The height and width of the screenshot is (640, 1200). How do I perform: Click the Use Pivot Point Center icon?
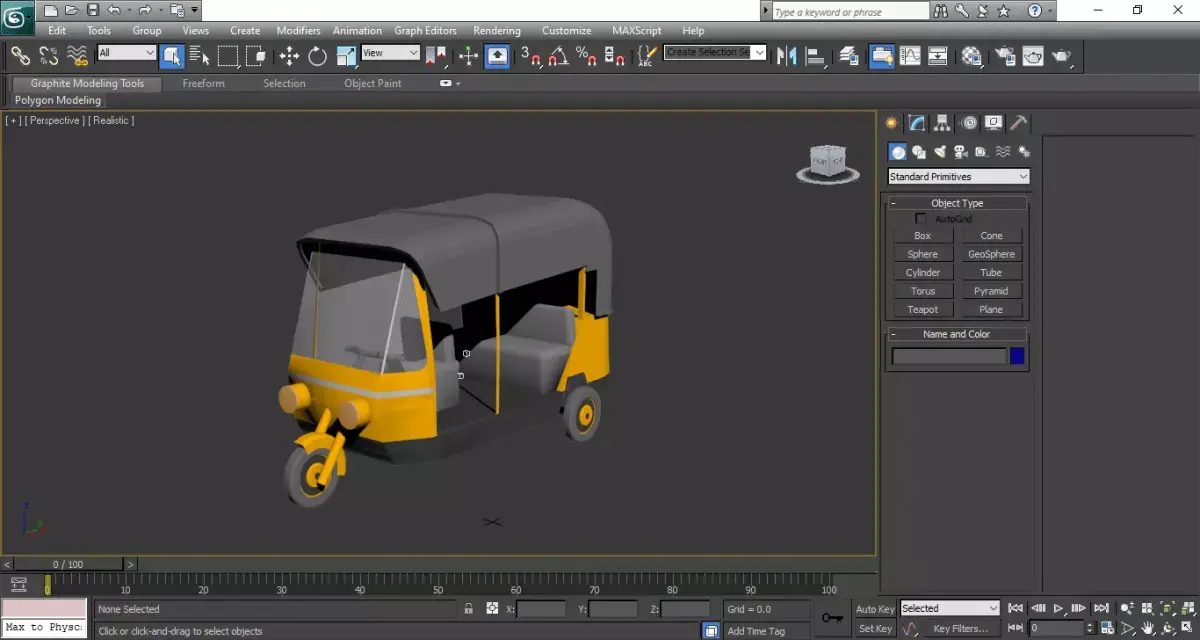436,55
